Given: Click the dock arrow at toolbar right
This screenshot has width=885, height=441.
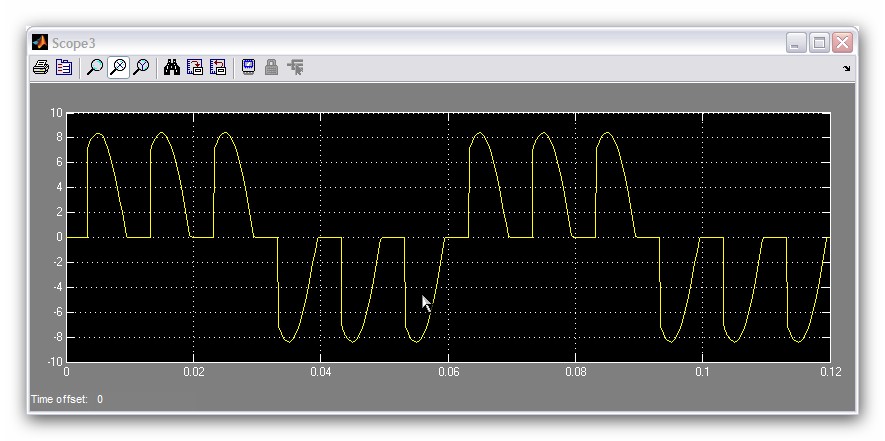Looking at the screenshot, I should (x=846, y=69).
